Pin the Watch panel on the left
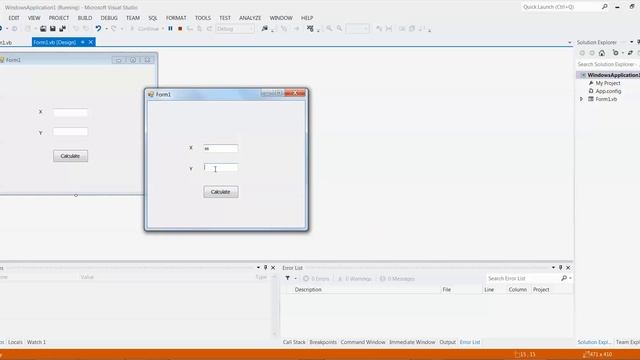The image size is (640, 360). [265, 268]
